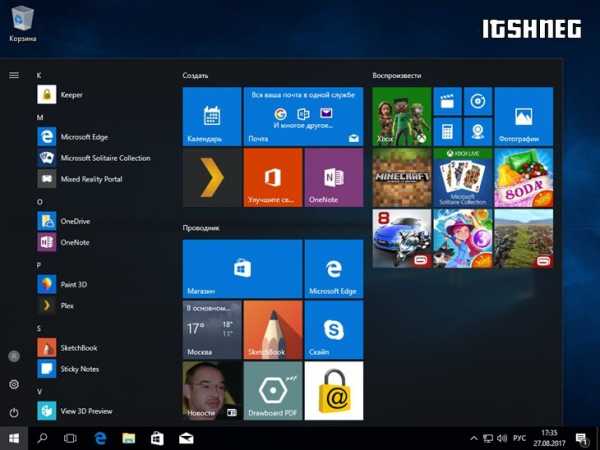Select the letter S group header

pos(39,328)
